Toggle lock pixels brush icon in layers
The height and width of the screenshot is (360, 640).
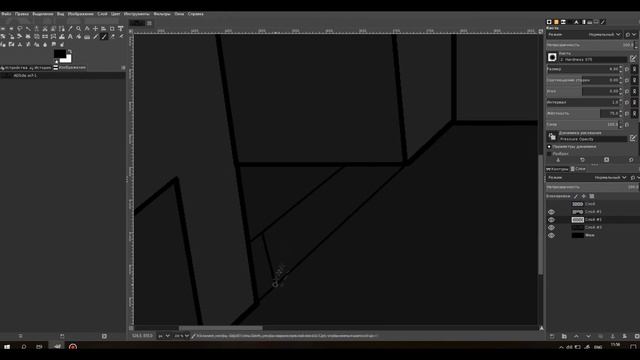[576, 196]
